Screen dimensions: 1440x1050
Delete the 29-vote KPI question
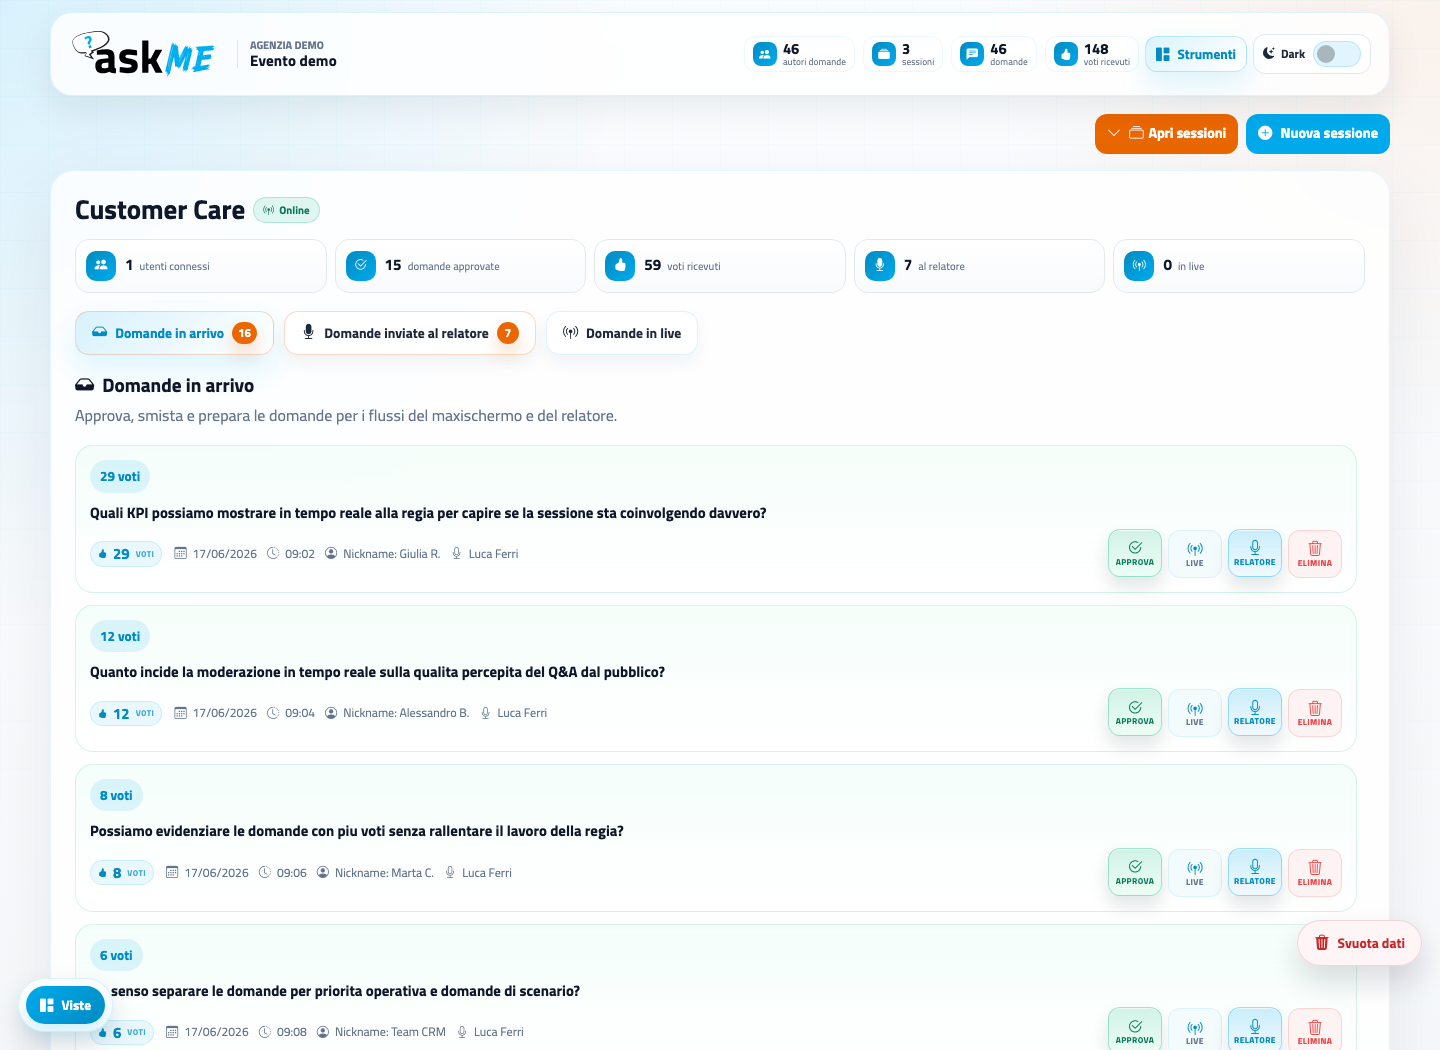point(1315,553)
